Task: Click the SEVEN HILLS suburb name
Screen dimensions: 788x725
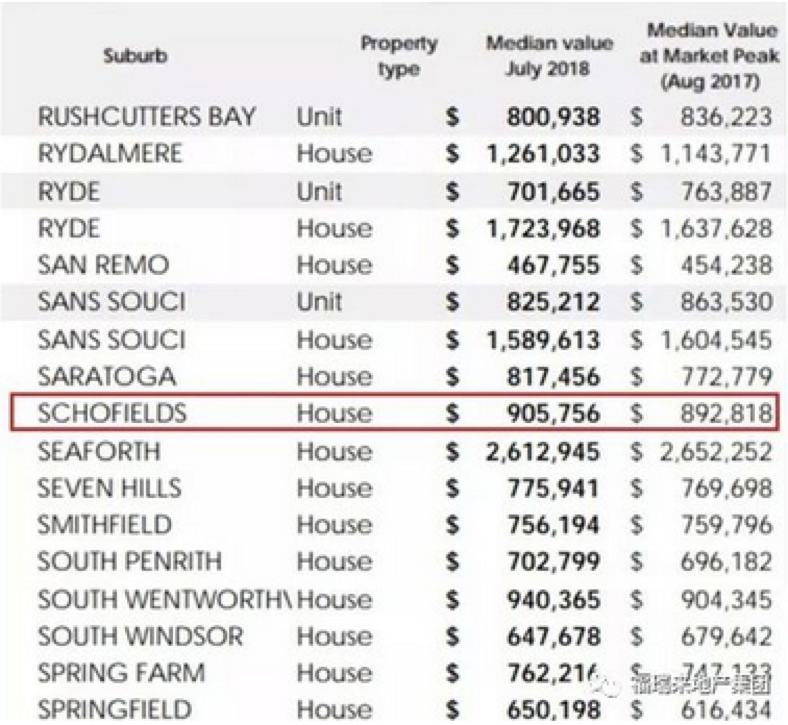Action: pyautogui.click(x=110, y=488)
